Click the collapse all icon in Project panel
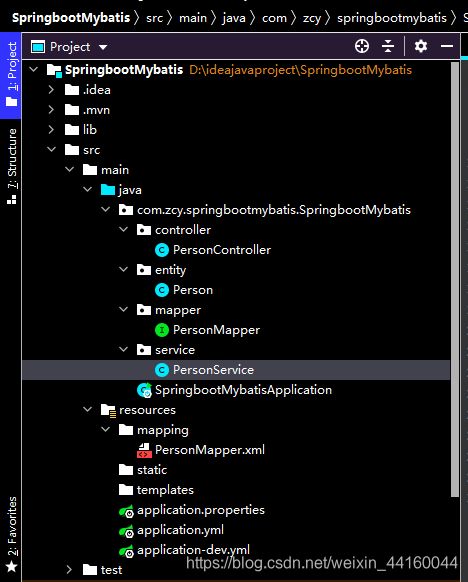The height and width of the screenshot is (582, 468). point(388,46)
